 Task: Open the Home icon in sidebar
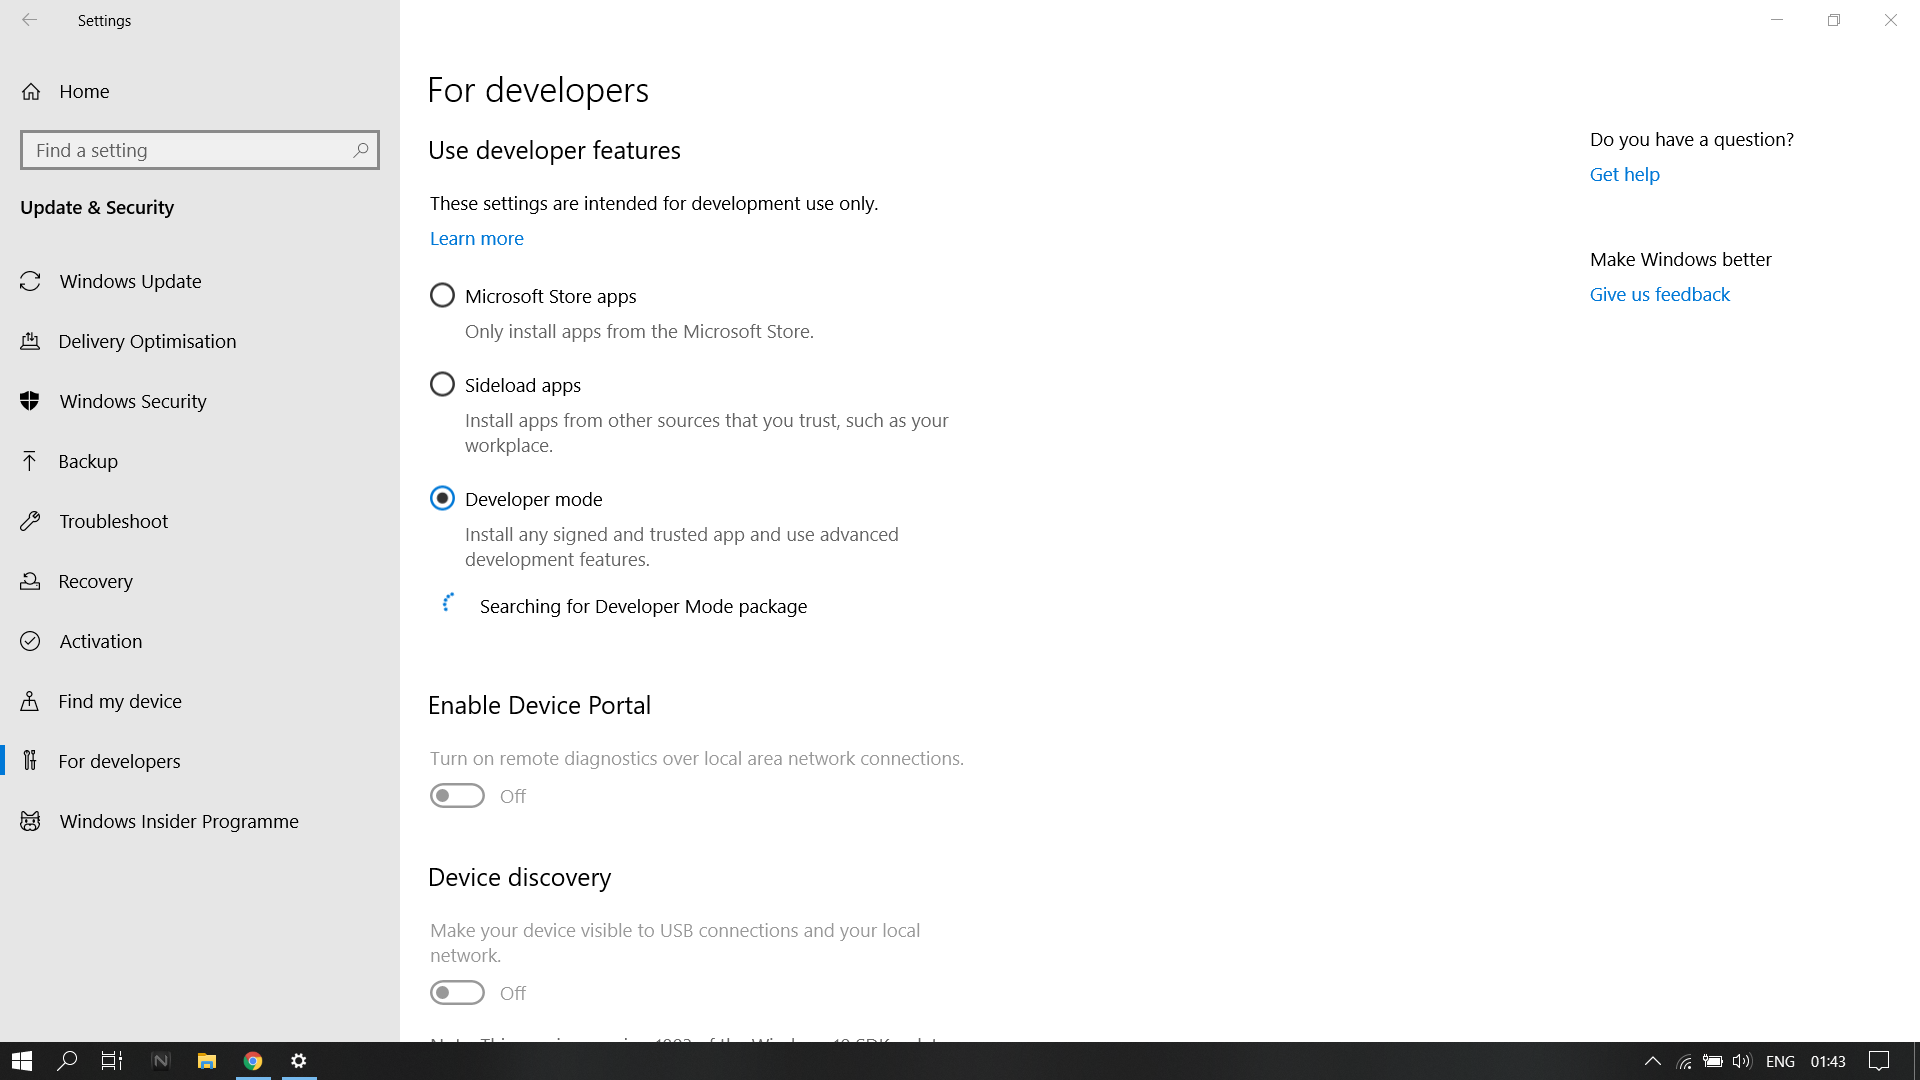tap(31, 91)
